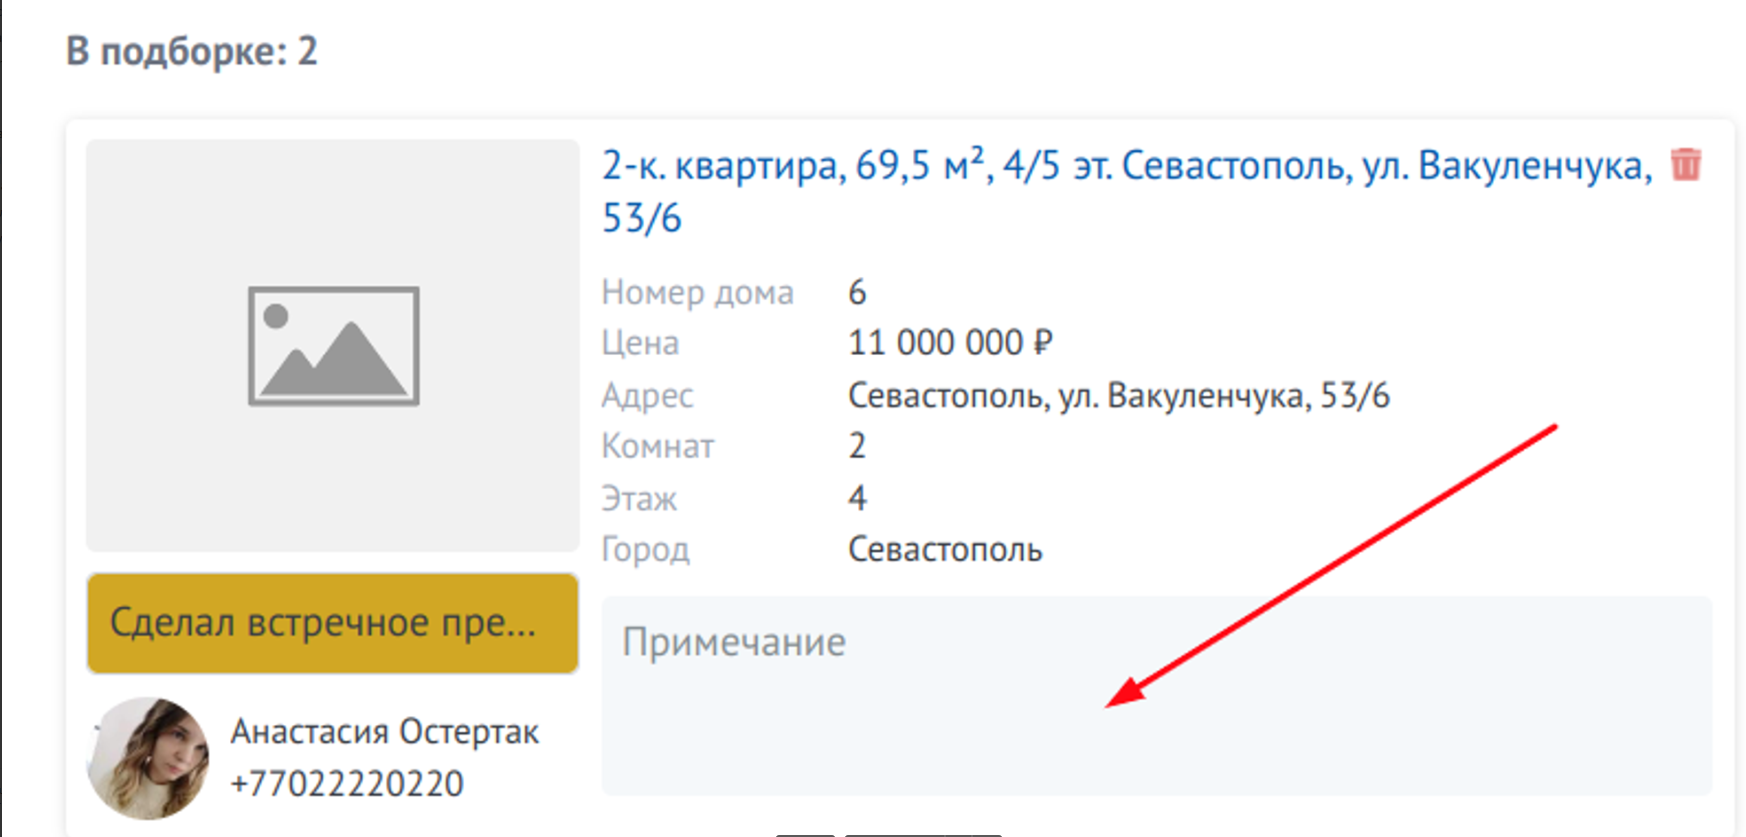Select the price value 11 000 000 ₽
1746x837 pixels.
pyautogui.click(x=950, y=343)
